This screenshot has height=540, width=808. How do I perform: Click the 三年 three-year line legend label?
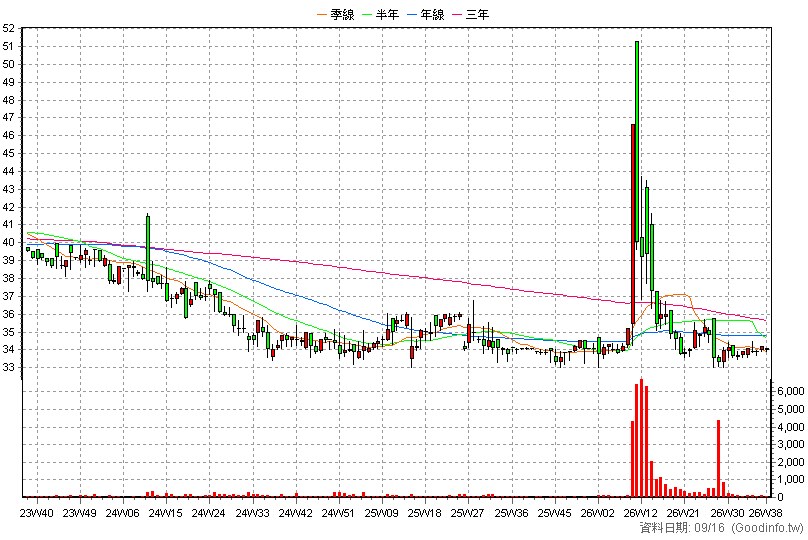[477, 14]
